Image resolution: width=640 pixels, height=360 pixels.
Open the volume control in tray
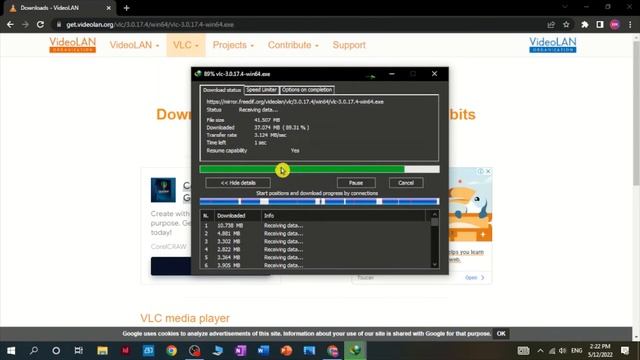[562, 351]
